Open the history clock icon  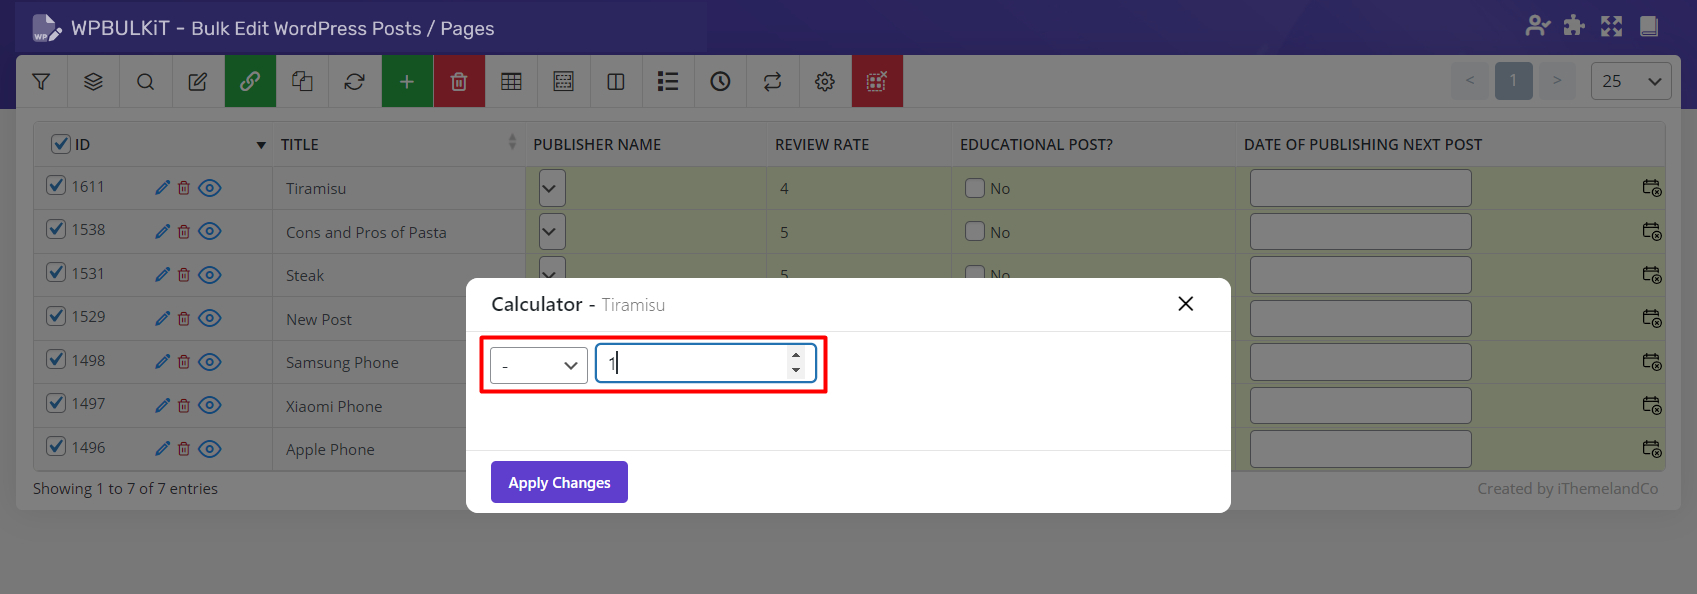(x=720, y=82)
